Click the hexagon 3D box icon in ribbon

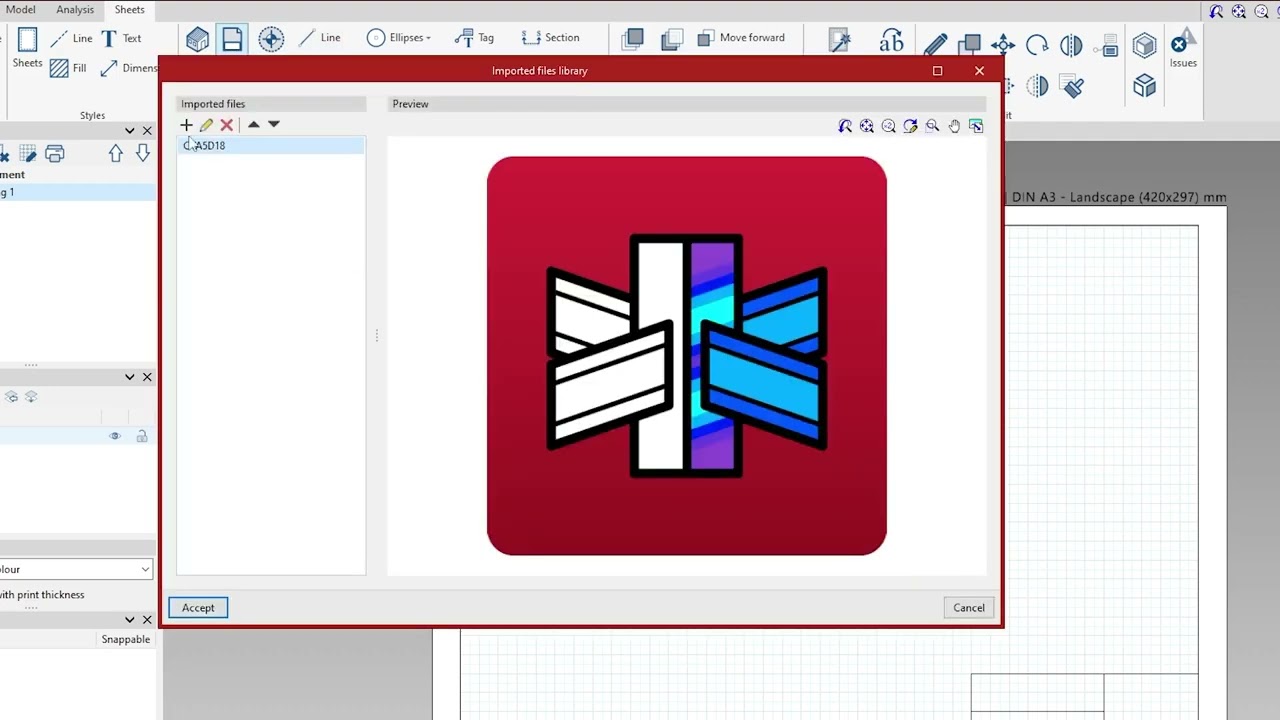(x=1144, y=45)
